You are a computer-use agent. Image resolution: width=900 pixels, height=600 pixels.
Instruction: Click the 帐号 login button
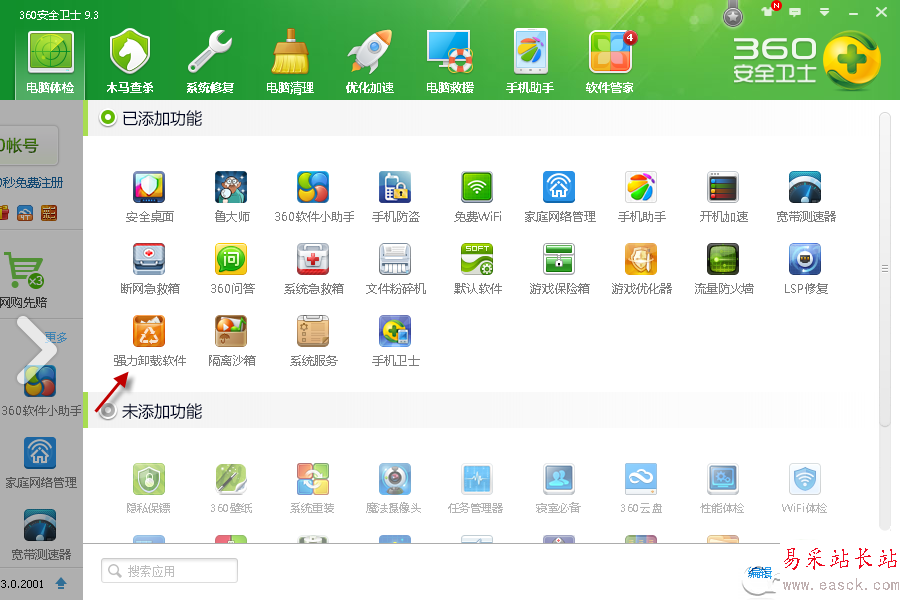coord(29,146)
